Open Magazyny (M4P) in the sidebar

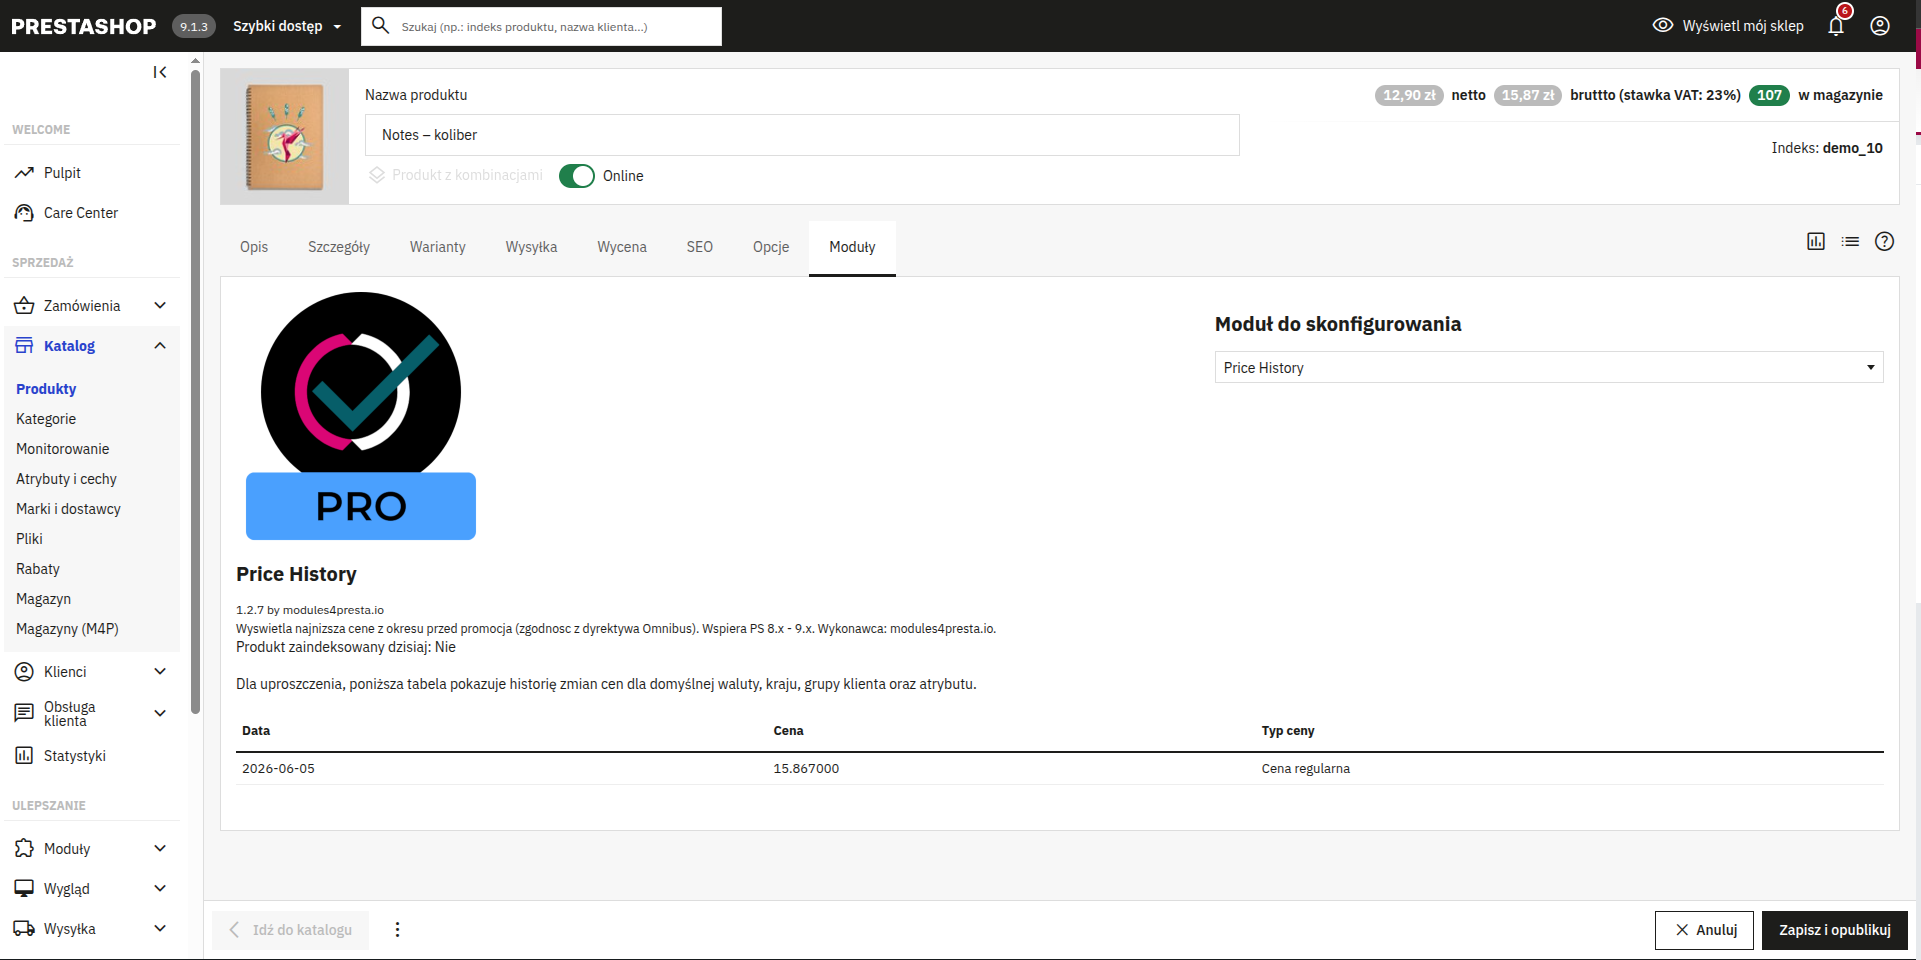[67, 629]
